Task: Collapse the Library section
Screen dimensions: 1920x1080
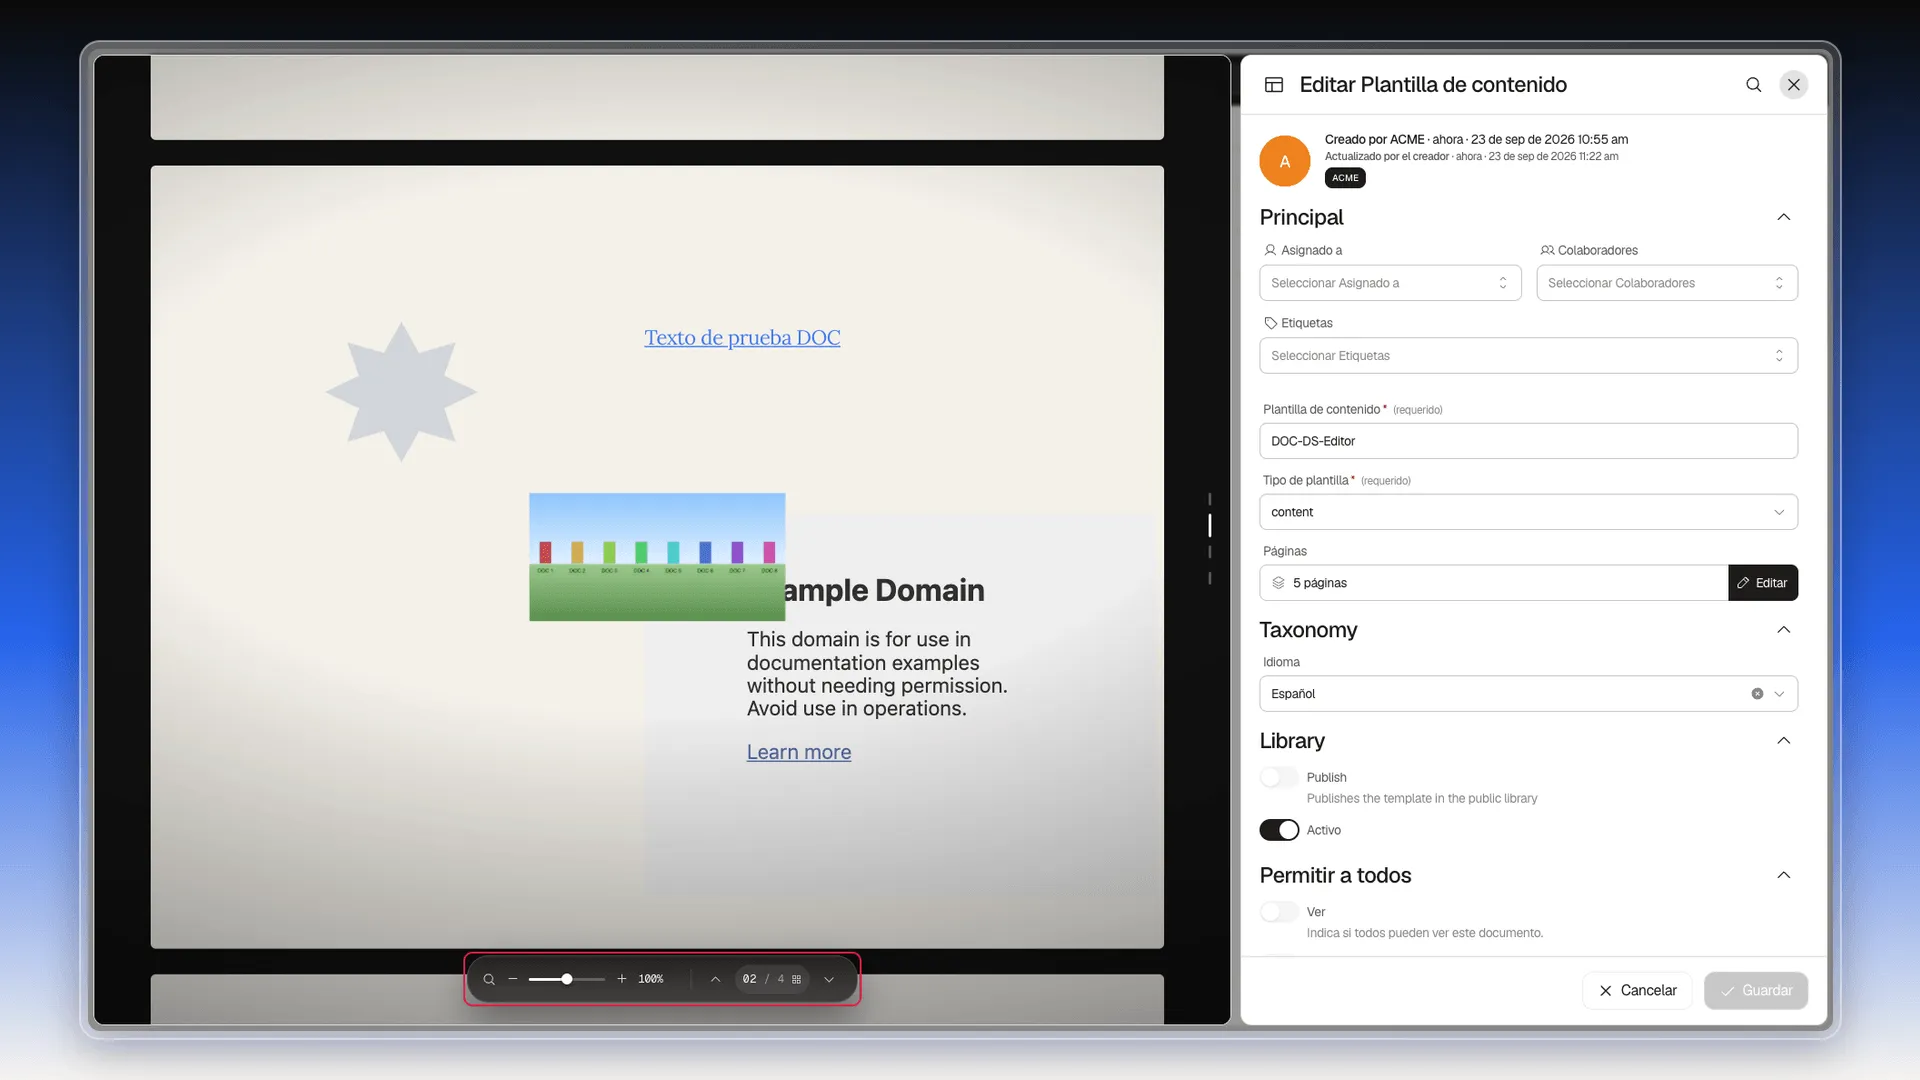Action: tap(1783, 741)
